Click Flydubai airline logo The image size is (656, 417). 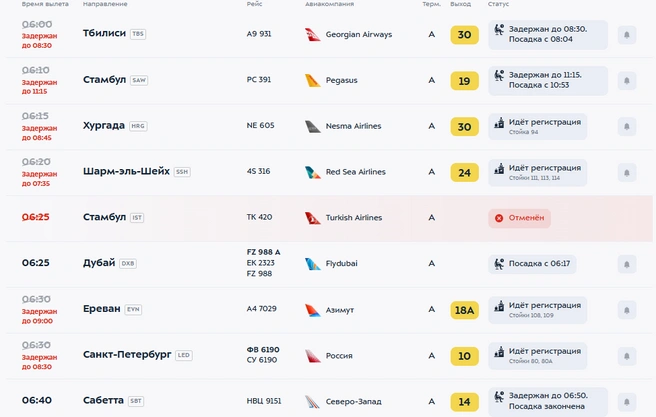point(313,264)
